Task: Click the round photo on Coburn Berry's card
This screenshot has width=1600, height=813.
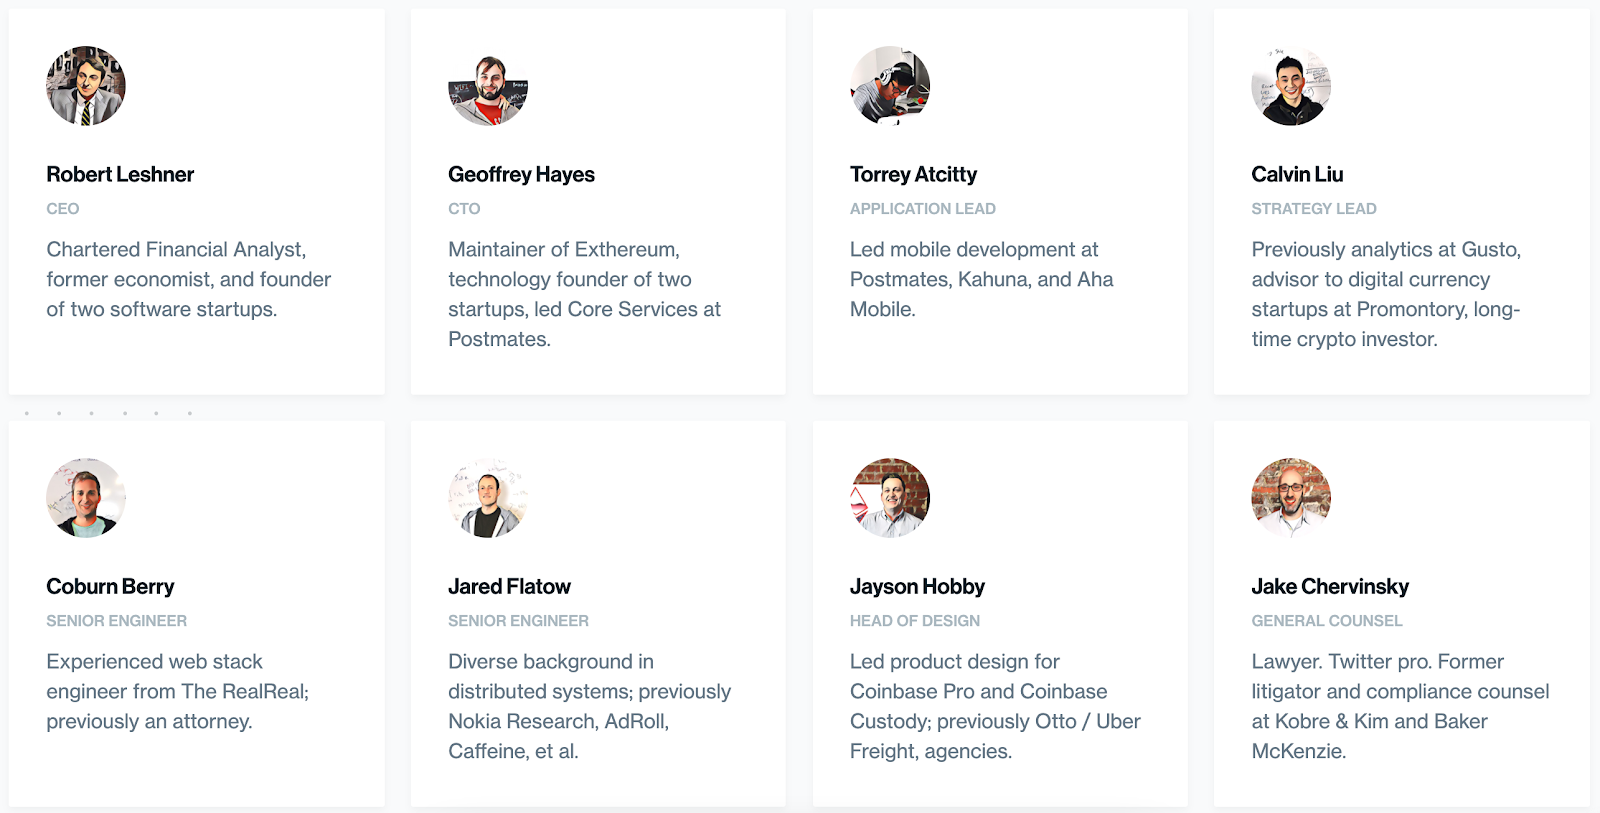Action: click(86, 498)
